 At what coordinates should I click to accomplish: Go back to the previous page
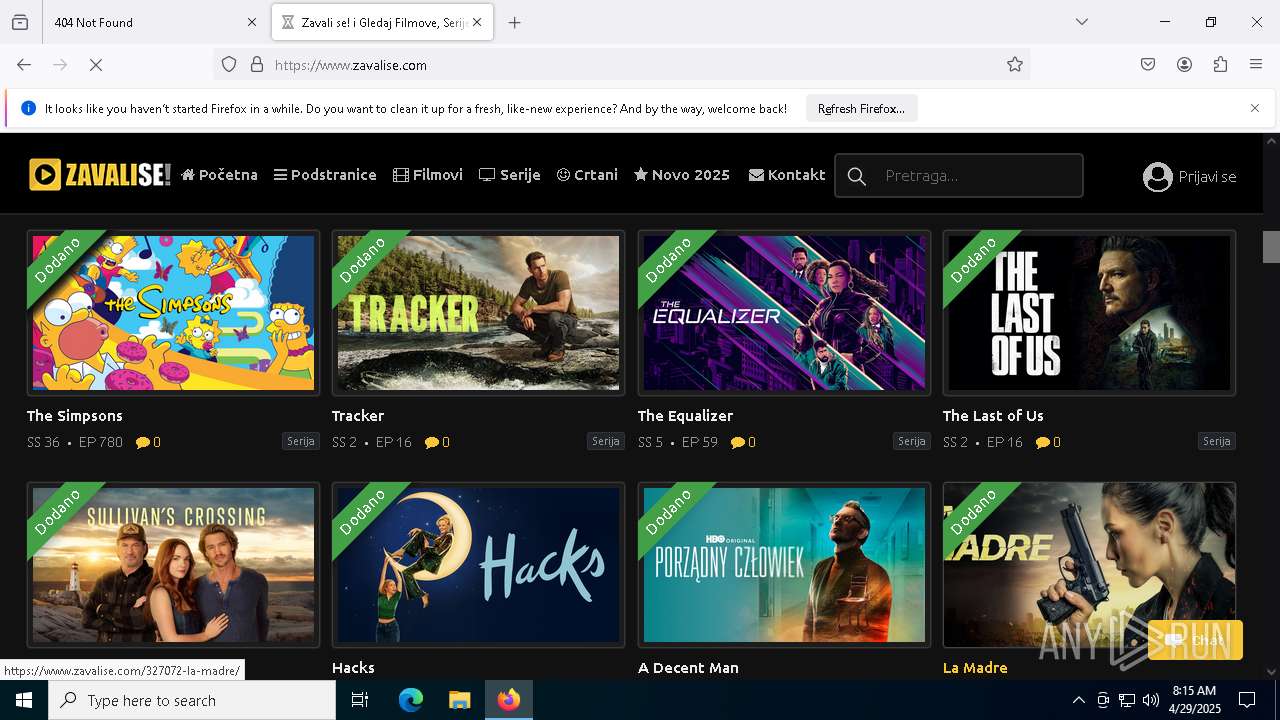[x=24, y=64]
